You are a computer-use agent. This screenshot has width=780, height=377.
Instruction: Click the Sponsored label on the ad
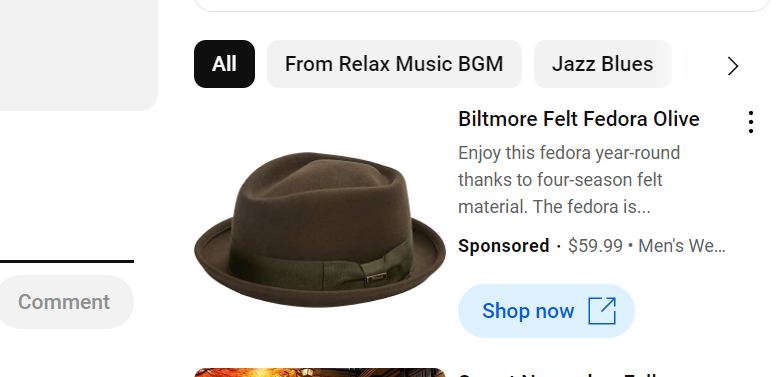(503, 246)
